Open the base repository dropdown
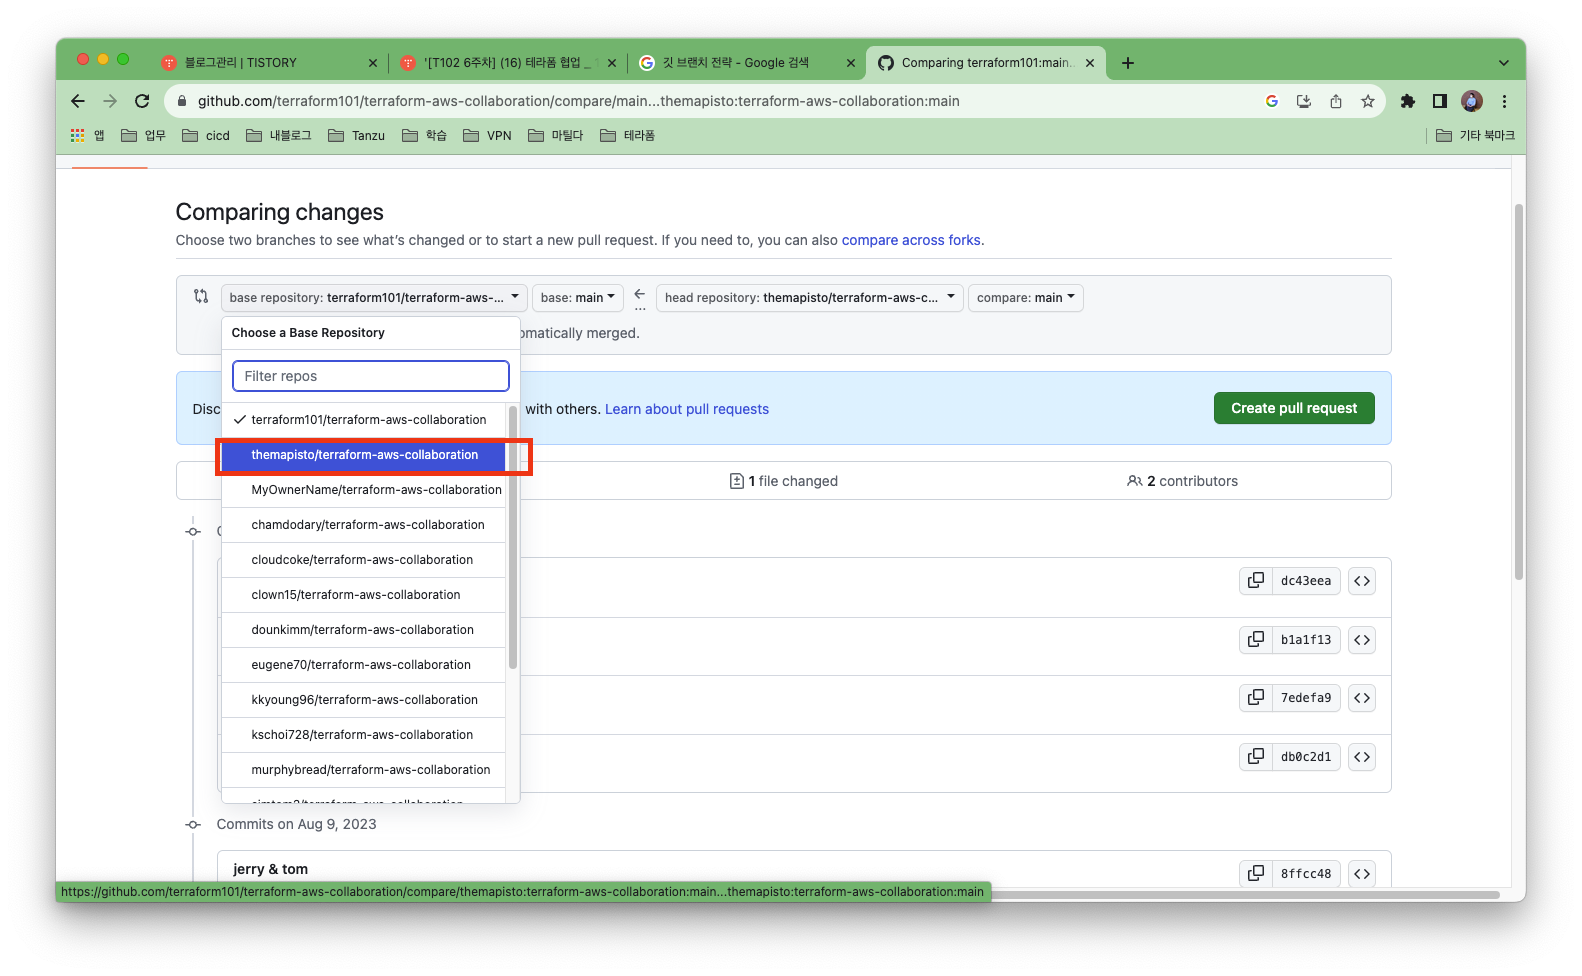1582x976 pixels. pyautogui.click(x=374, y=298)
